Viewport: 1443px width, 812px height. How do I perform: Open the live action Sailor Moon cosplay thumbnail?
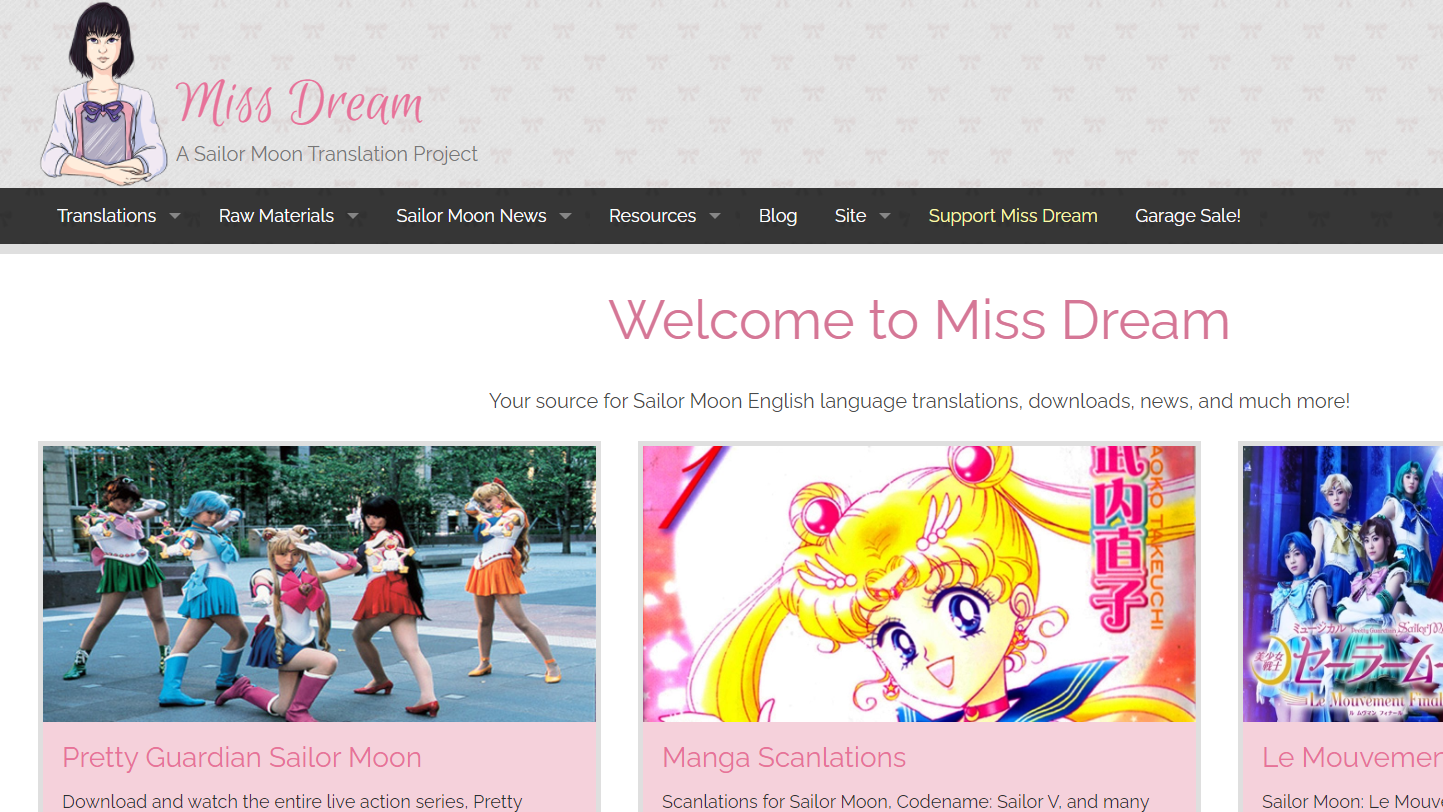(319, 584)
